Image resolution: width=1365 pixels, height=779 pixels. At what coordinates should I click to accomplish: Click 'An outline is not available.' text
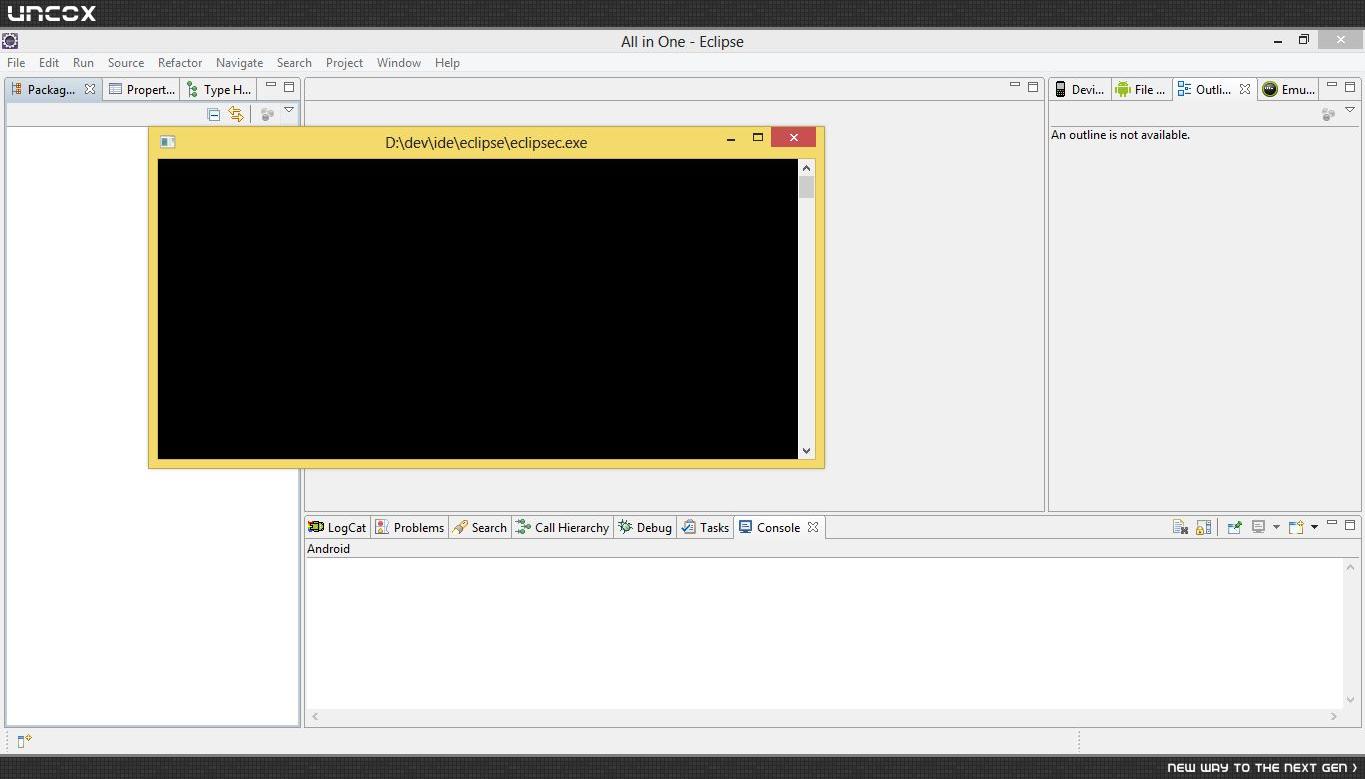tap(1120, 135)
